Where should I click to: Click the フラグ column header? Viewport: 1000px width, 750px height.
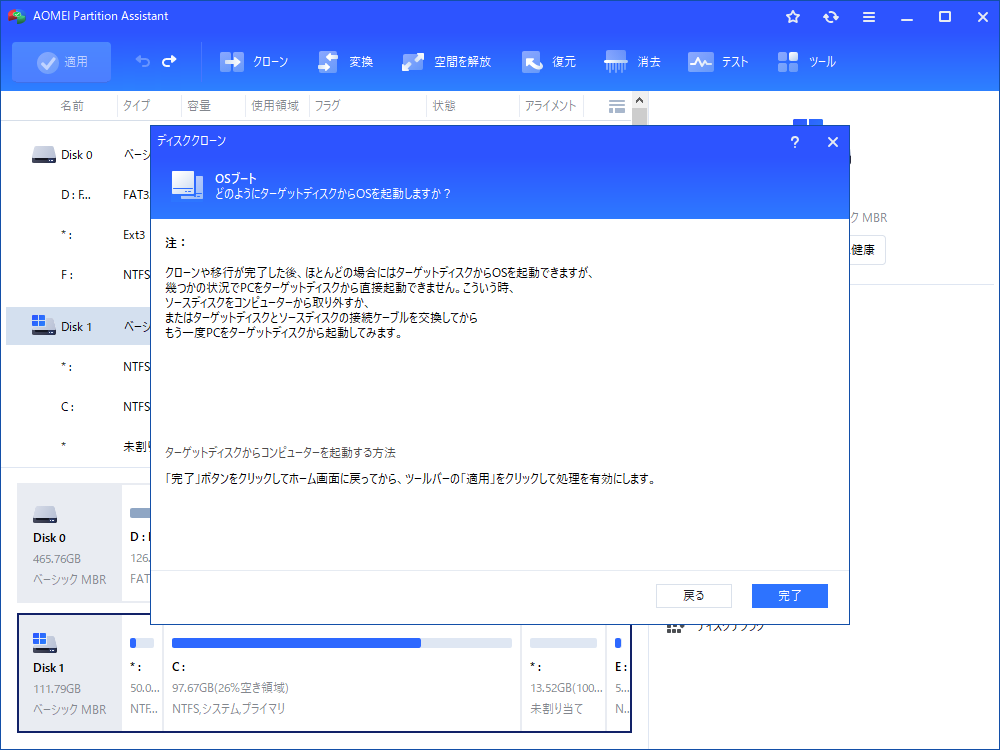(327, 106)
